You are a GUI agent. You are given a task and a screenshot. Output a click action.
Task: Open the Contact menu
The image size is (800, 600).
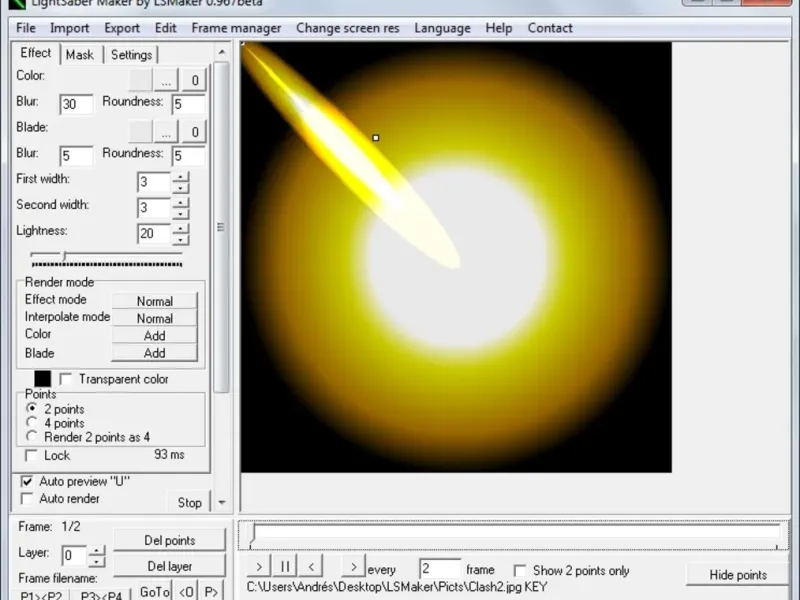point(550,28)
